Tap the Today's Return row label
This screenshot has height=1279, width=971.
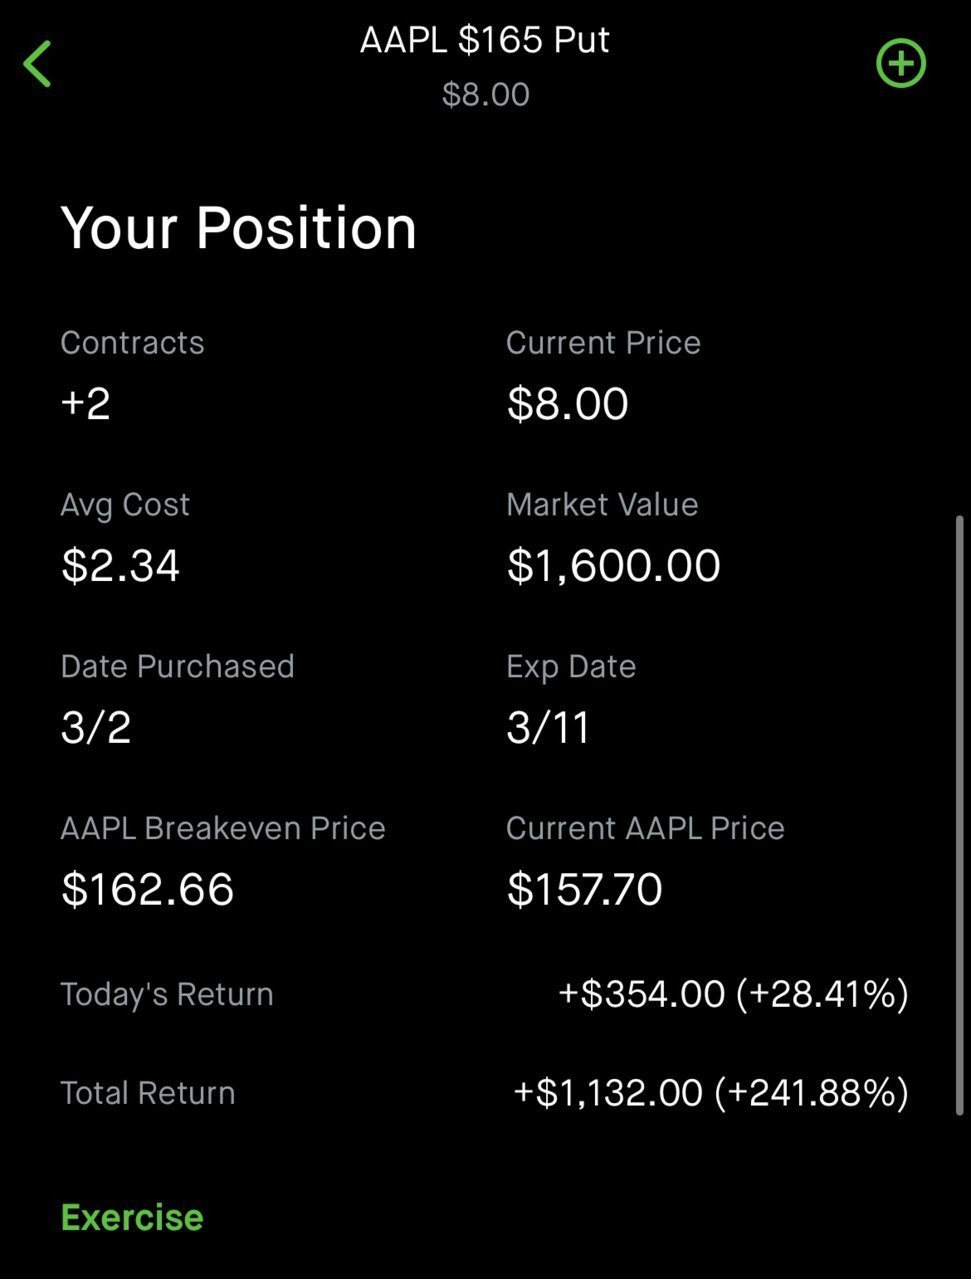(167, 994)
